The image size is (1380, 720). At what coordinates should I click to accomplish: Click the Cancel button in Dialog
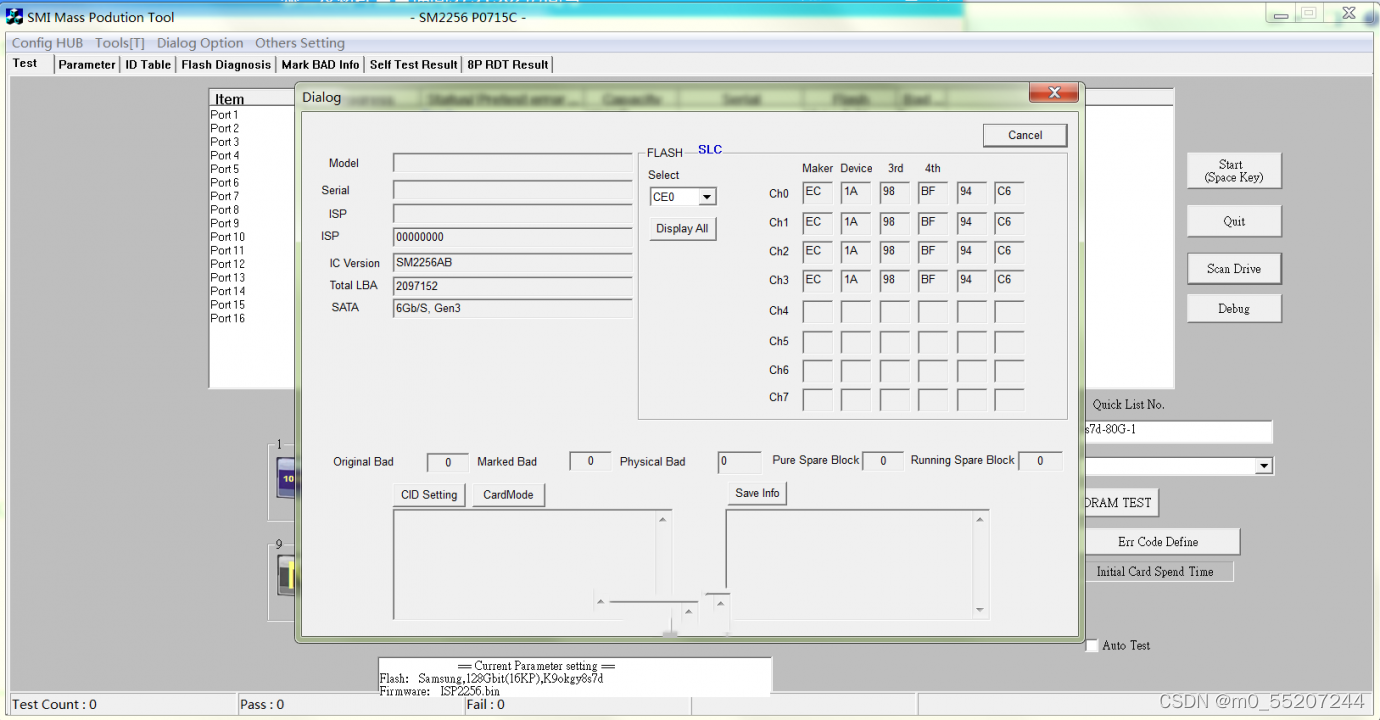pyautogui.click(x=1025, y=135)
